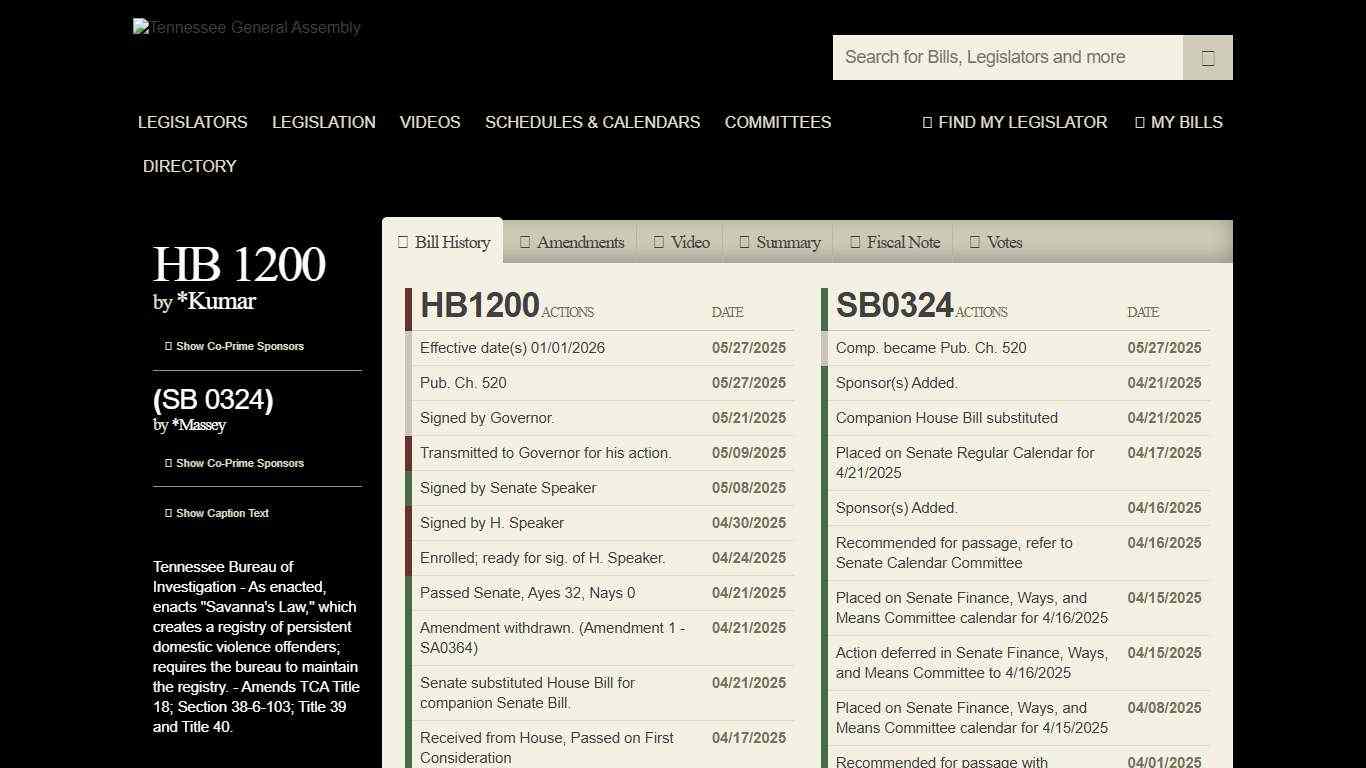Expand Show Co-Prime Sponsors for HB 1200
Viewport: 1366px width, 768px height.
(x=236, y=346)
